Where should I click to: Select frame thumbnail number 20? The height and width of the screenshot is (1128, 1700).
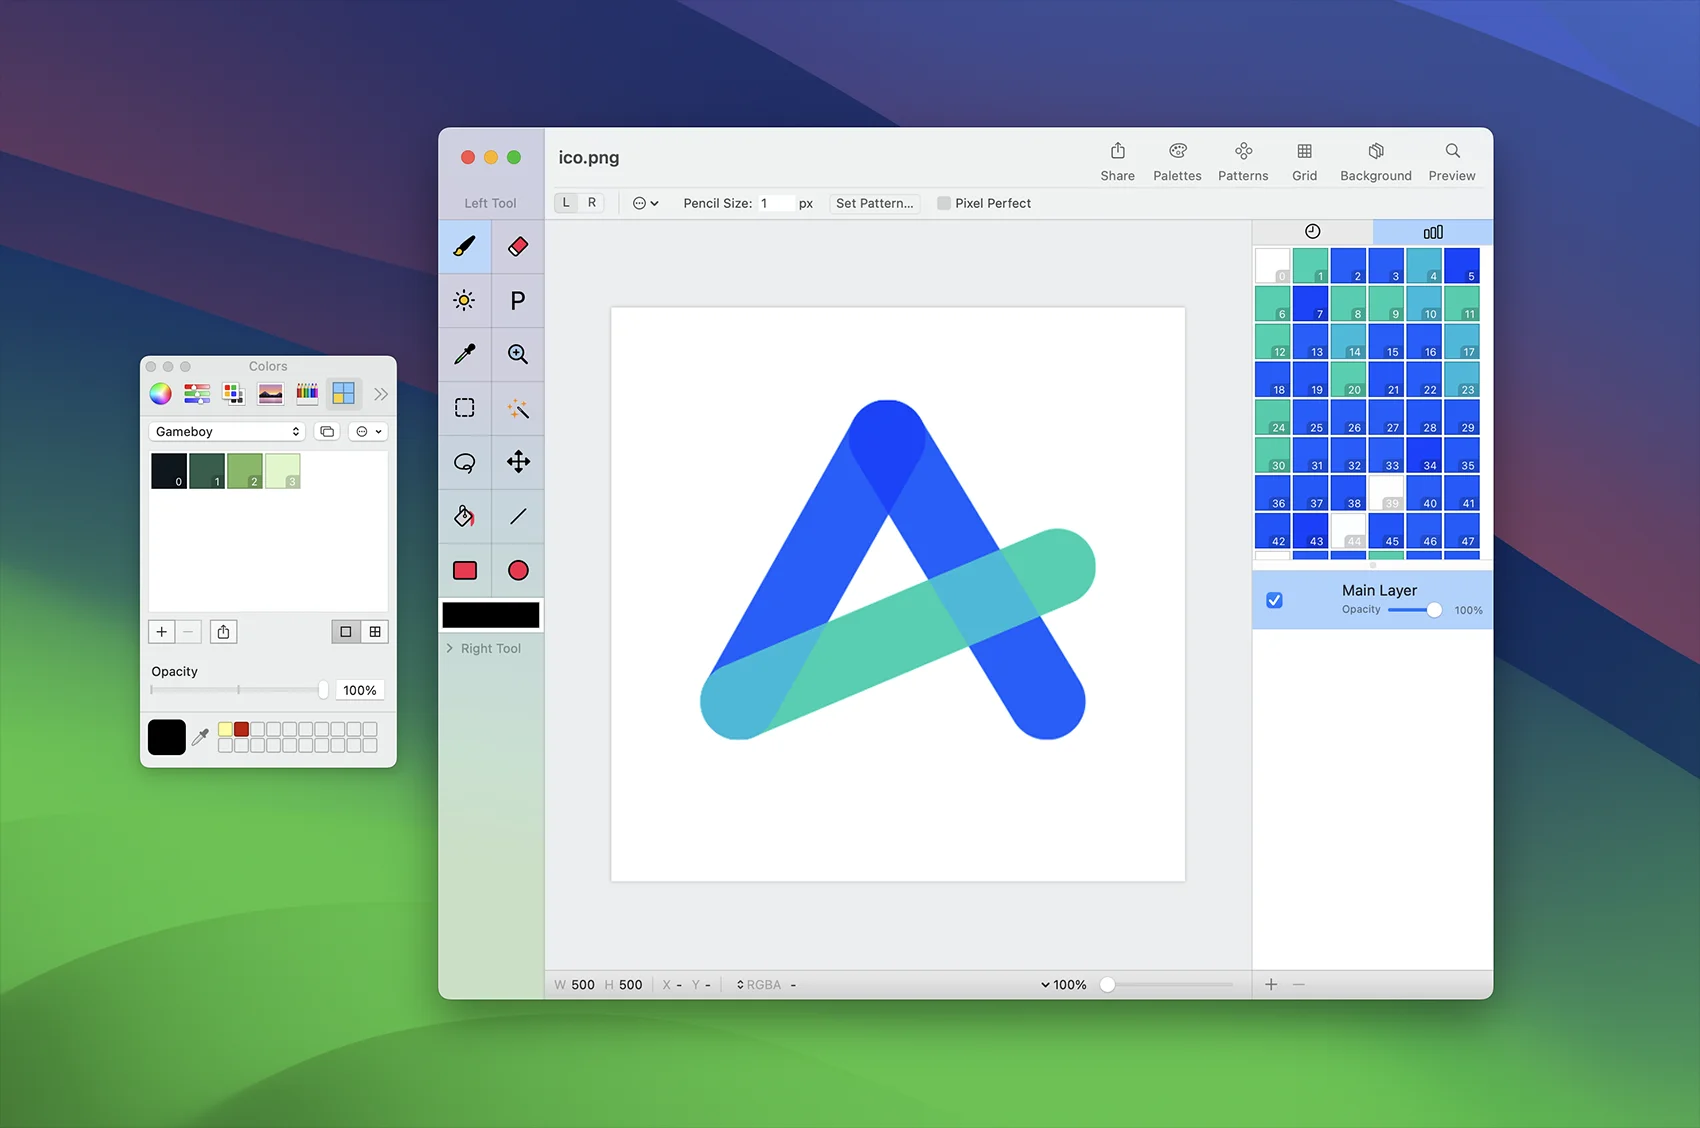pyautogui.click(x=1348, y=380)
